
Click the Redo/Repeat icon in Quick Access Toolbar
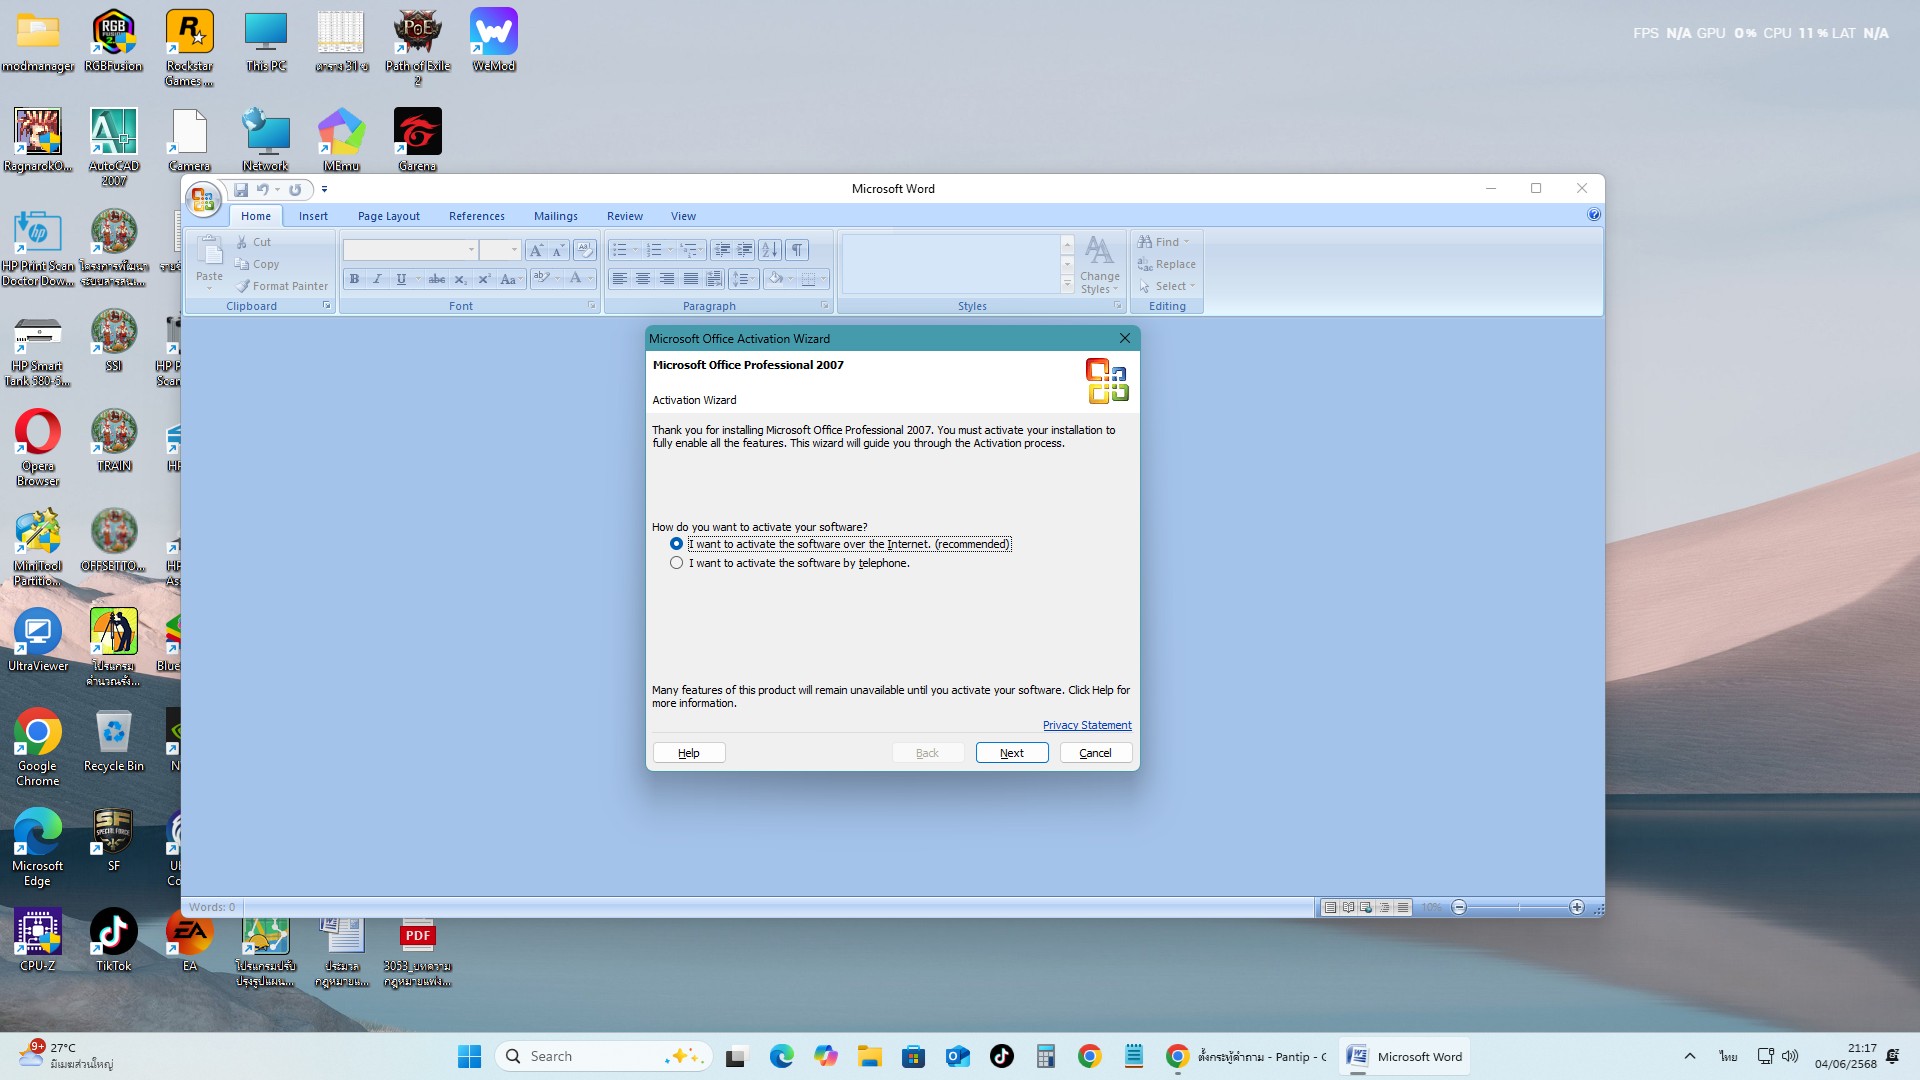[x=295, y=189]
